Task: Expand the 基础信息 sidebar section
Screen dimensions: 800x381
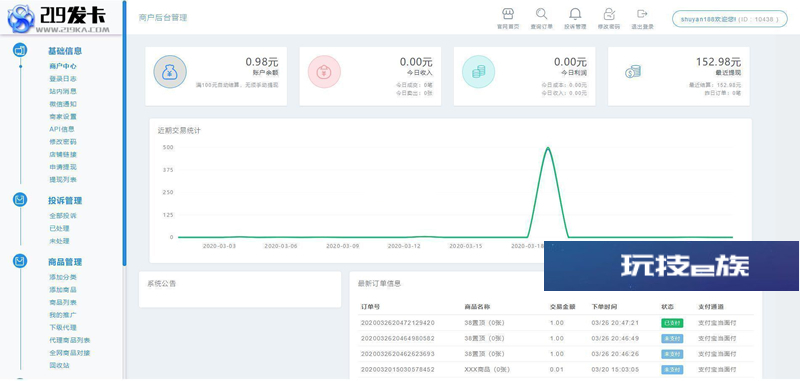Action: click(65, 51)
